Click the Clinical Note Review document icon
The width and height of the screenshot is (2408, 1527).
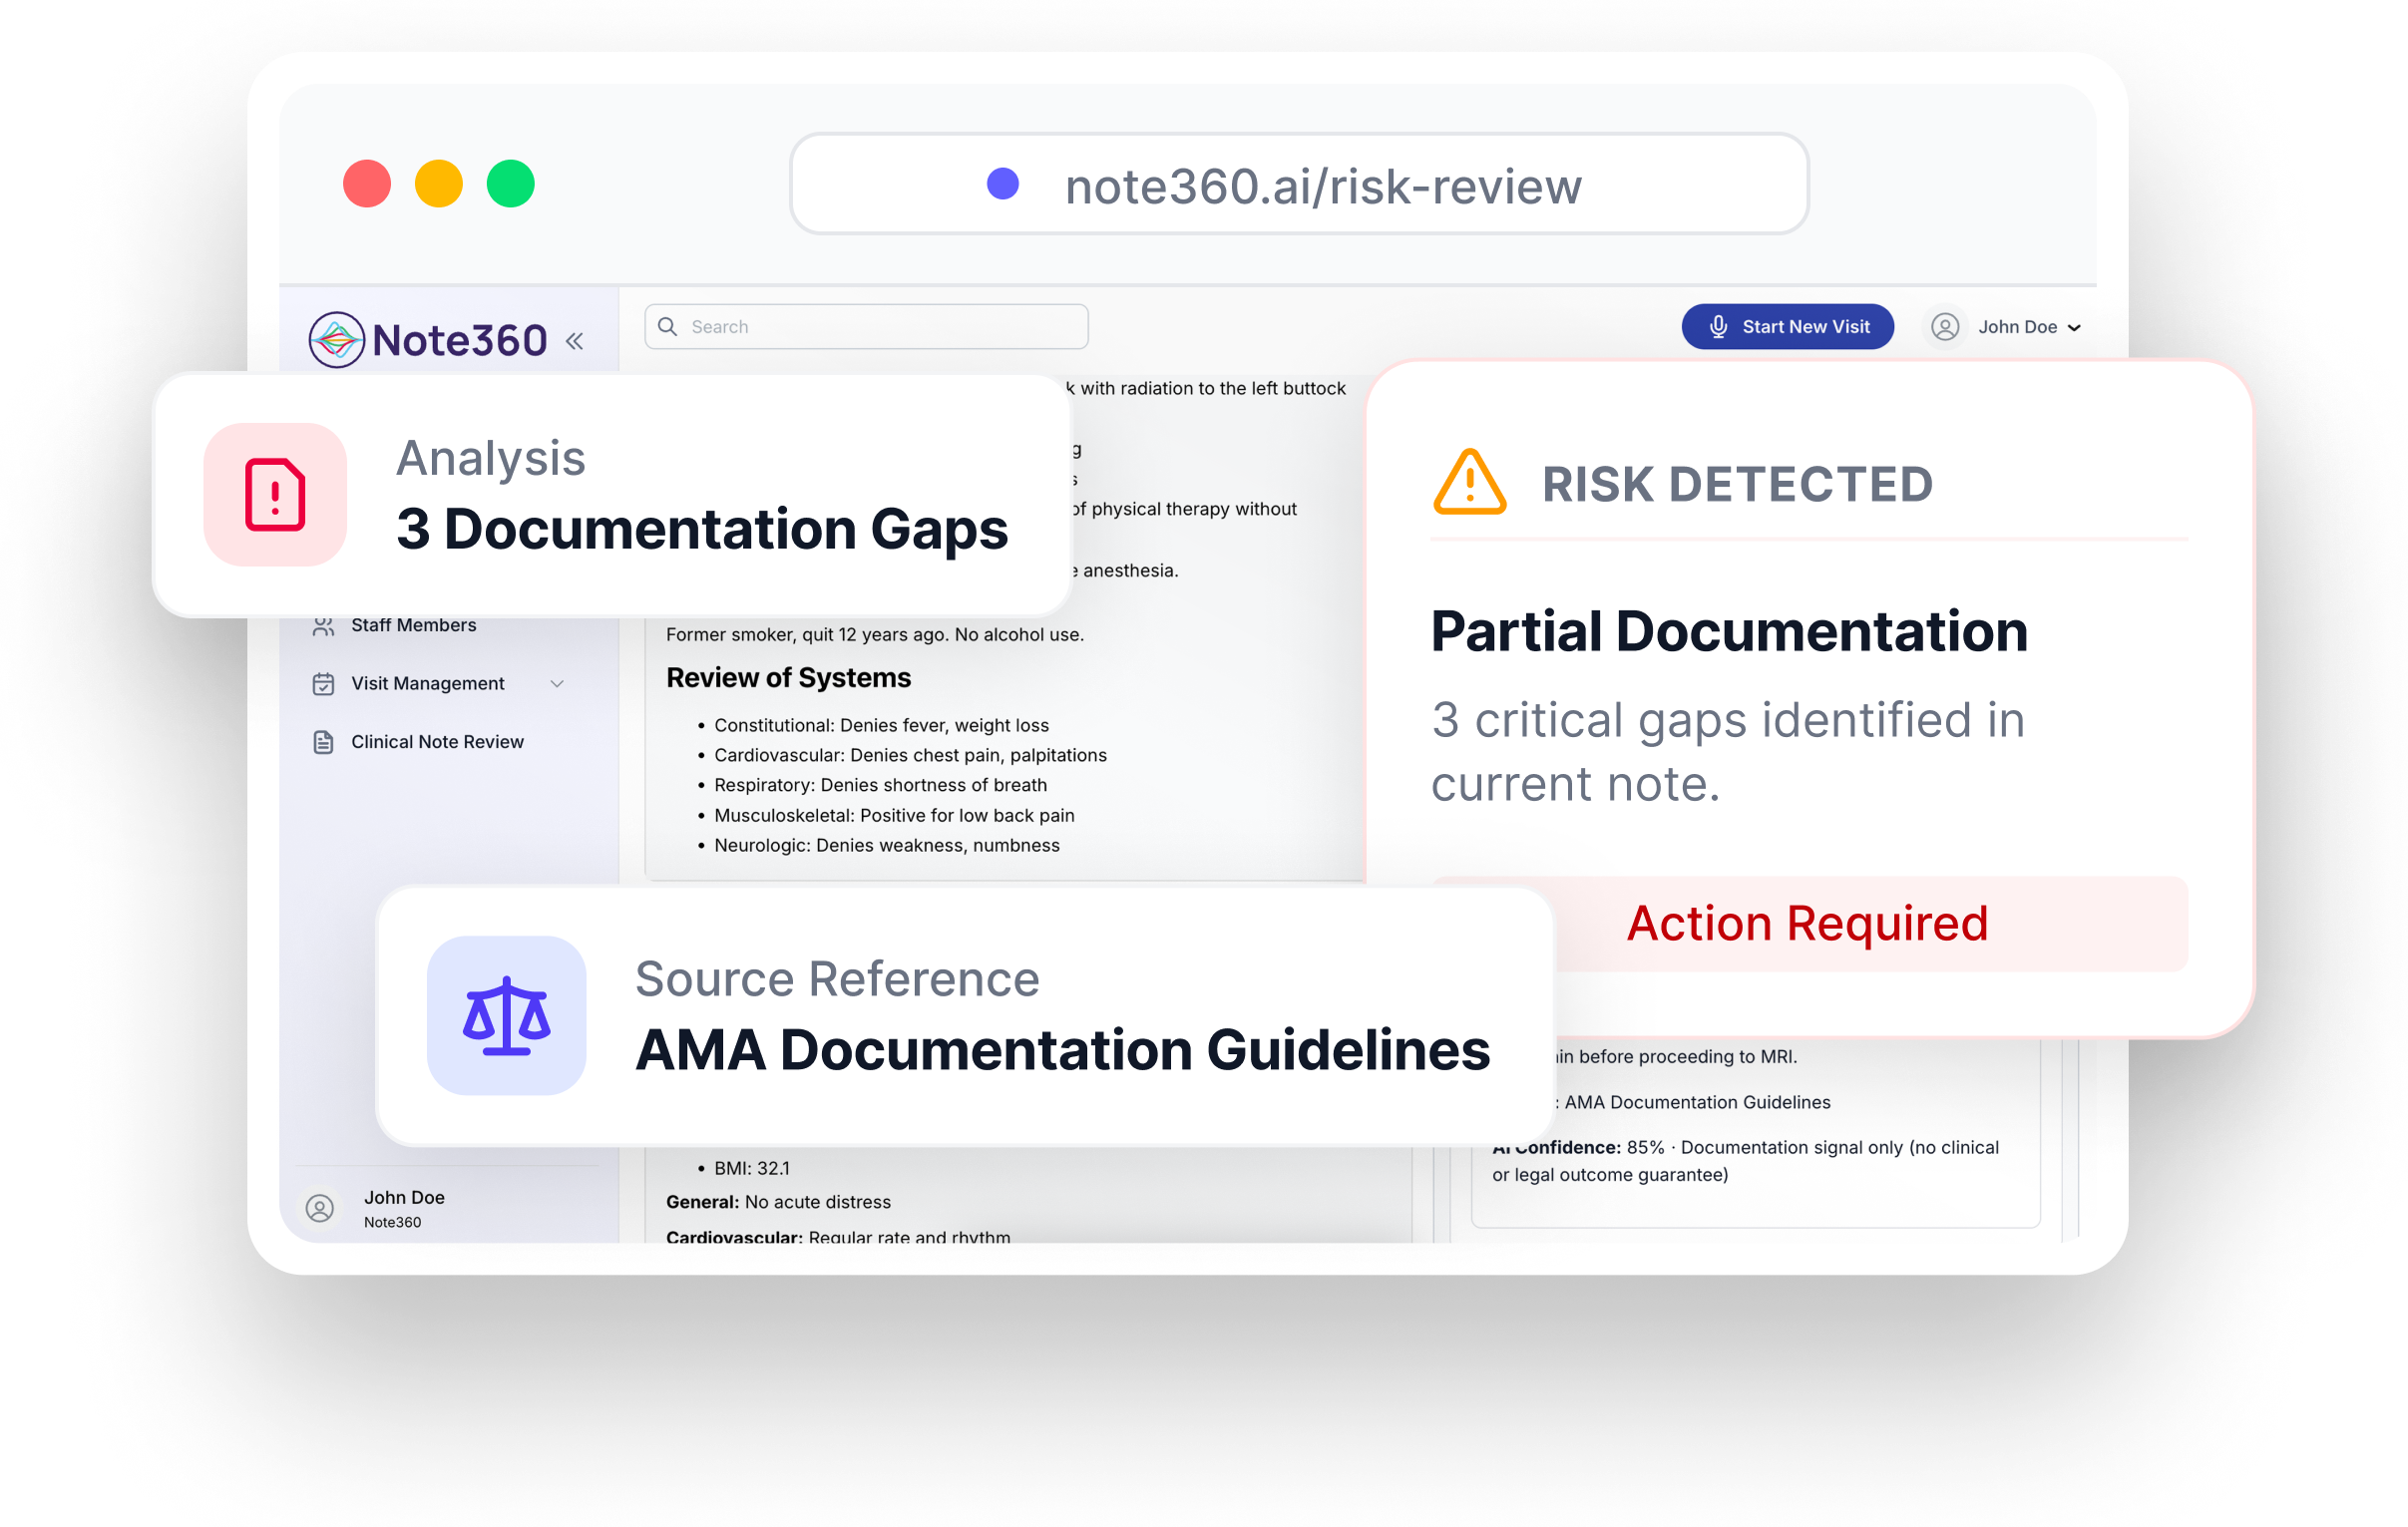point(323,742)
